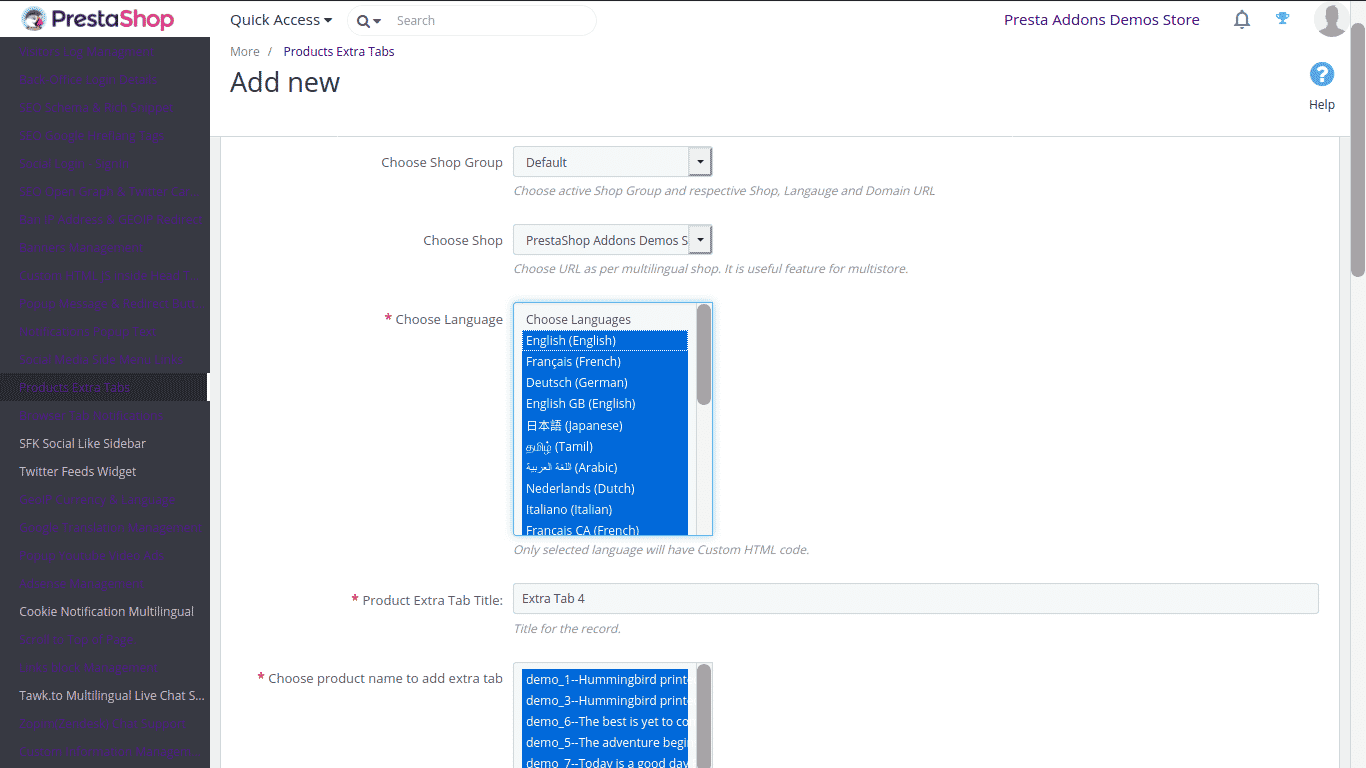Click the PrestaShop logo
Viewport: 1366px width, 768px height.
[x=98, y=20]
